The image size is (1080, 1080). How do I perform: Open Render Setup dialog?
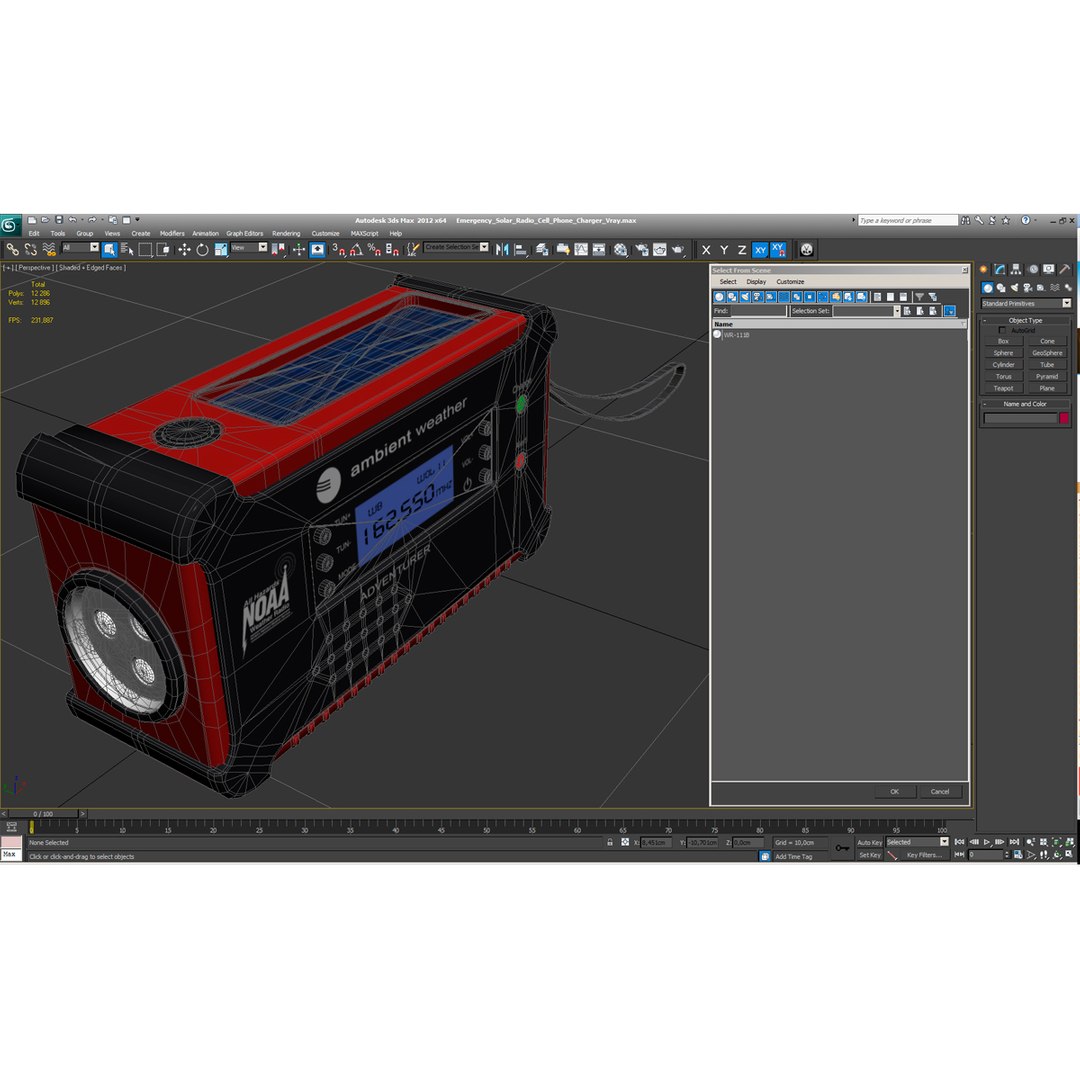(642, 249)
